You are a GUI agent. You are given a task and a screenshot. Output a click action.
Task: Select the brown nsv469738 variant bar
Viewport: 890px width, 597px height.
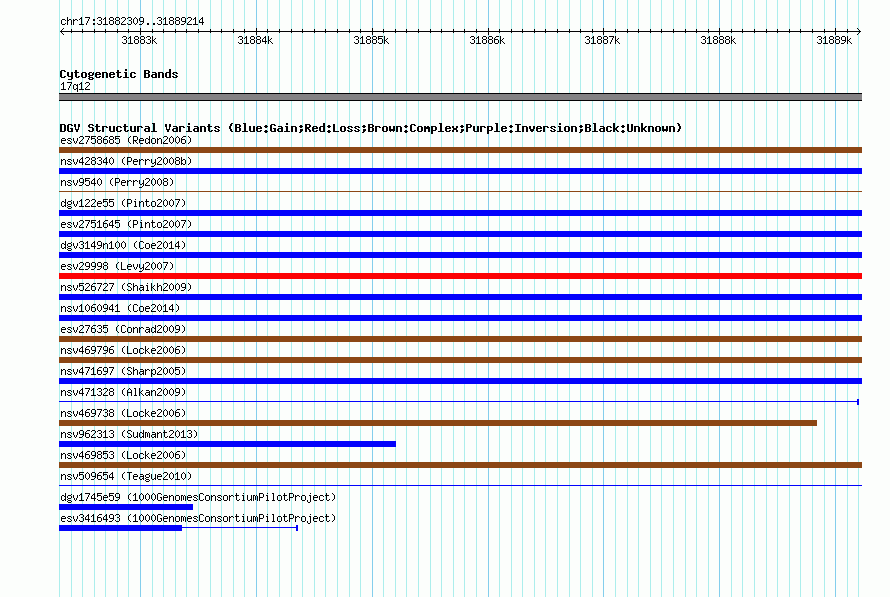click(438, 423)
